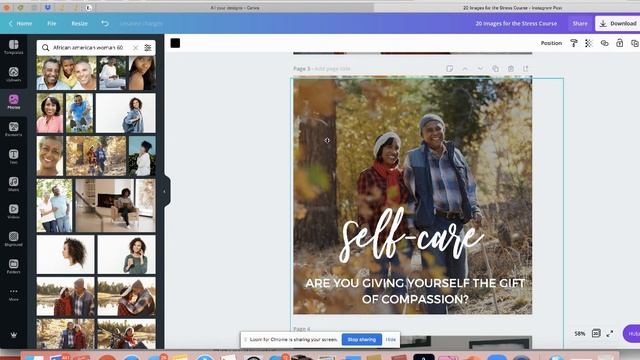Open the grid view page manager
Image resolution: width=640 pixels, height=360 pixels.
[596, 333]
